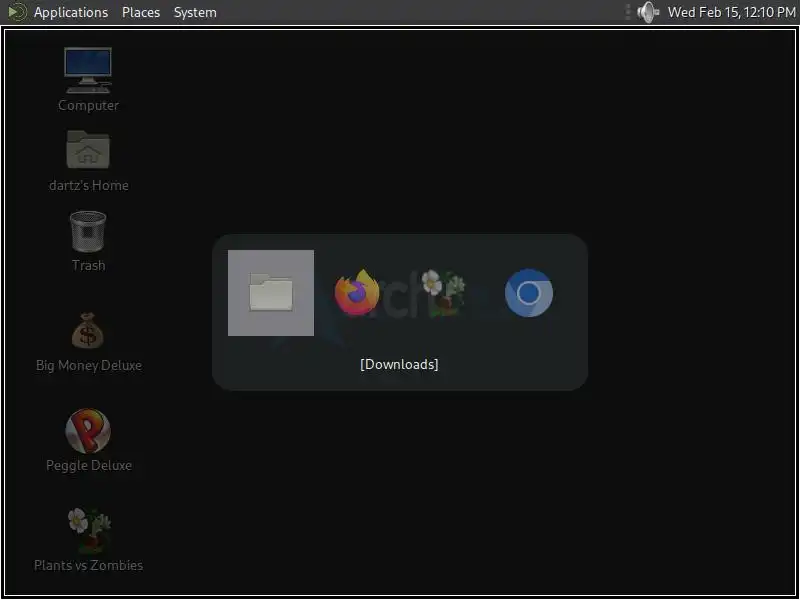The width and height of the screenshot is (800, 600).
Task: Select the Plants vs Zombies desktop icon
Action: click(x=89, y=531)
